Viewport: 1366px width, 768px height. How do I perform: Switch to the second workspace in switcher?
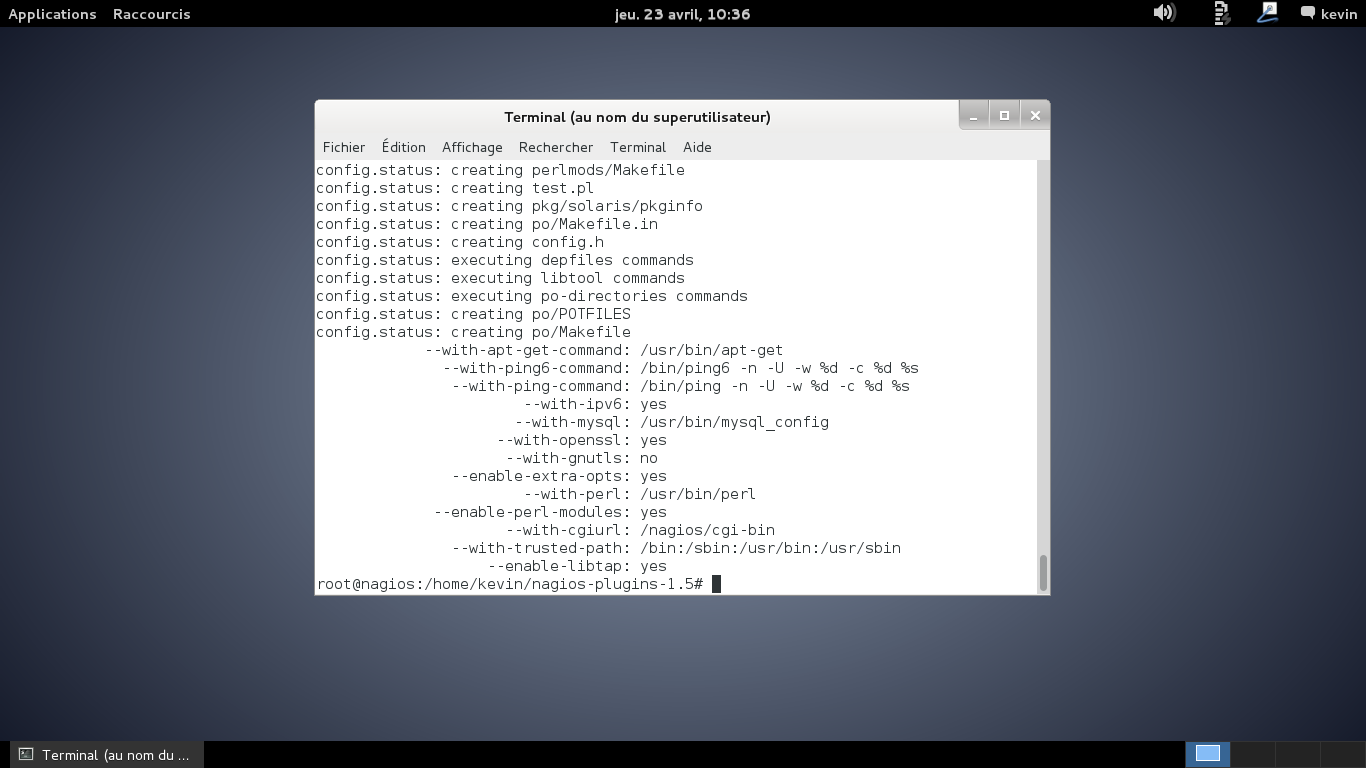pyautogui.click(x=1253, y=754)
